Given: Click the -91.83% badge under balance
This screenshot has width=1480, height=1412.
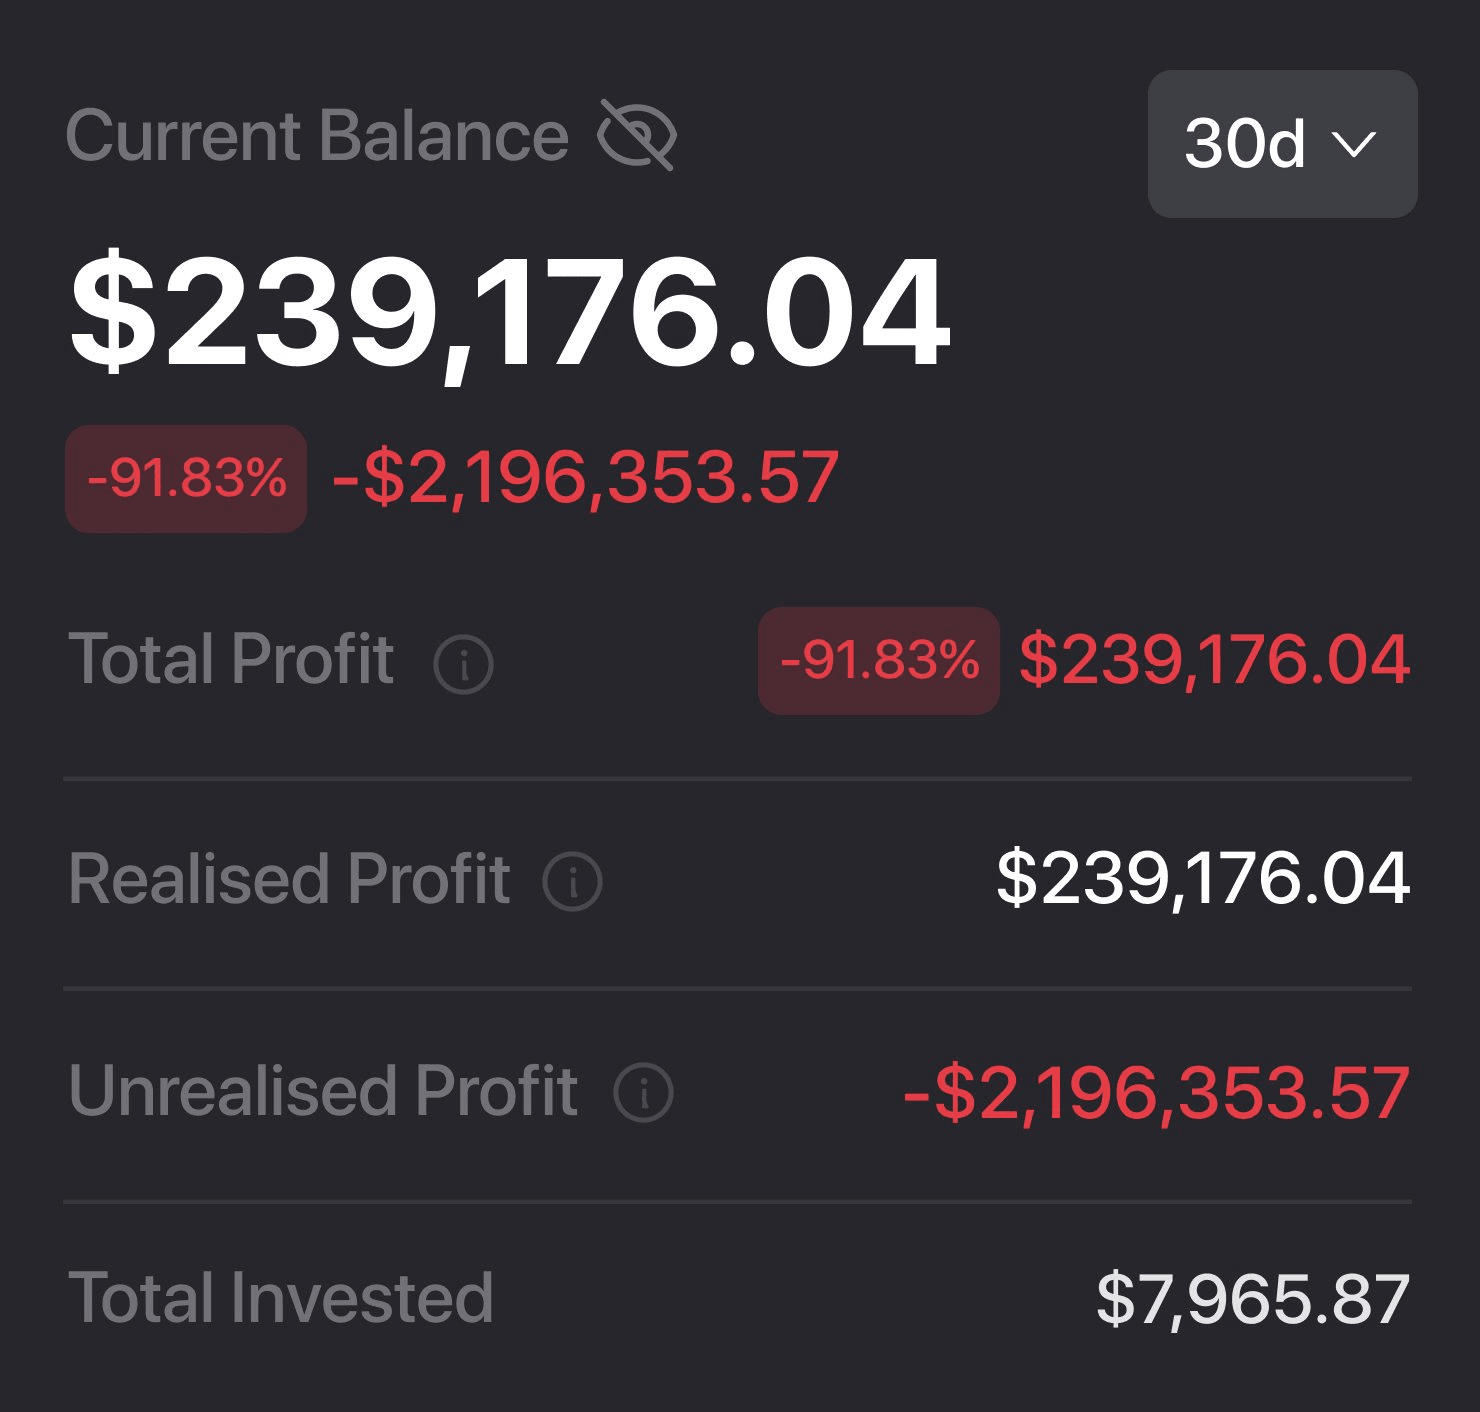Looking at the screenshot, I should pos(186,478).
